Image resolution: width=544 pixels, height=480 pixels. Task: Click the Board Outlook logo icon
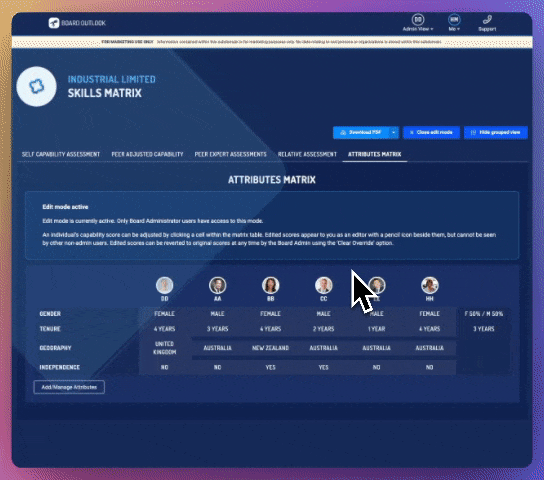coord(54,23)
